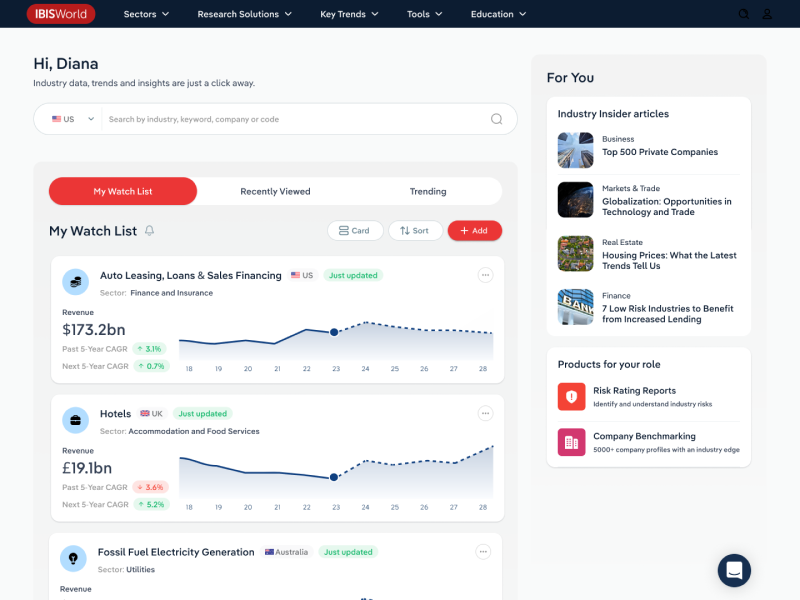The width and height of the screenshot is (800, 600).
Task: Click the 2023 data point on Hotels chart
Action: pos(334,478)
